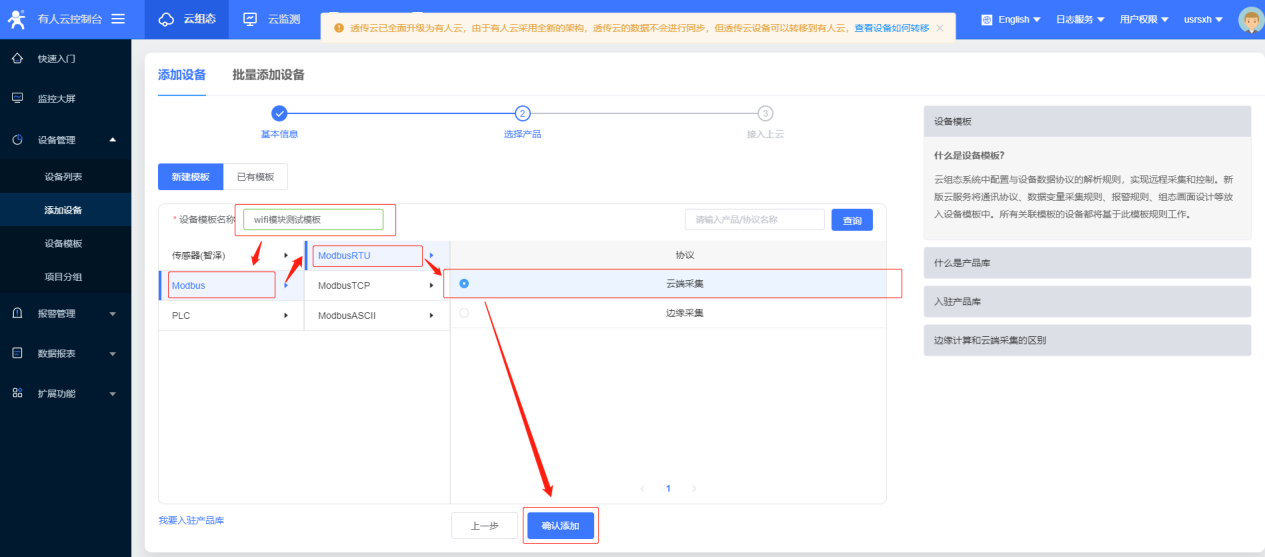1265x557 pixels.
Task: Open the 我要入驻产品库 link
Action: click(191, 520)
